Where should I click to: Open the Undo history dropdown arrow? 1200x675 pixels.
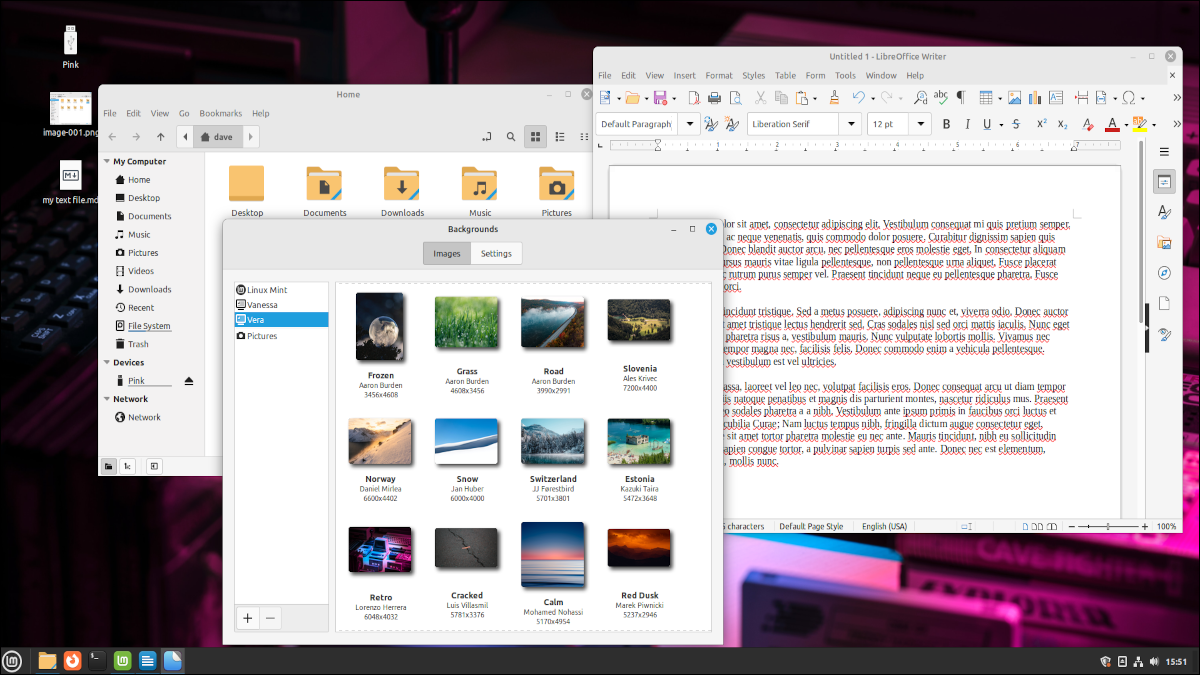tap(872, 98)
